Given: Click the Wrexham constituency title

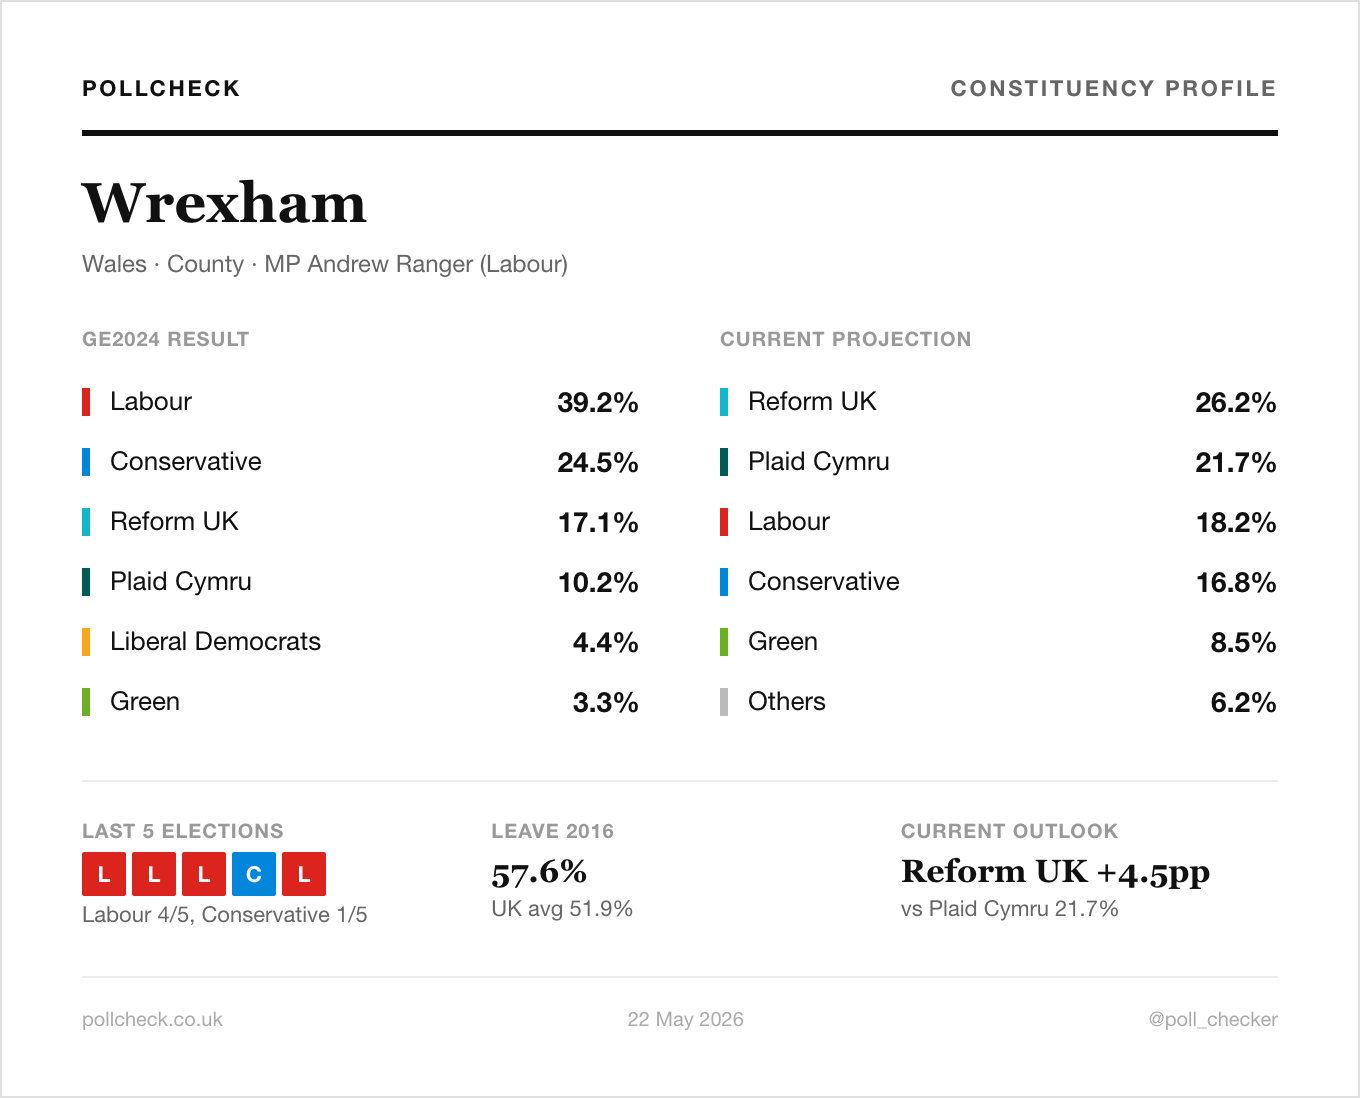Looking at the screenshot, I should pos(224,203).
